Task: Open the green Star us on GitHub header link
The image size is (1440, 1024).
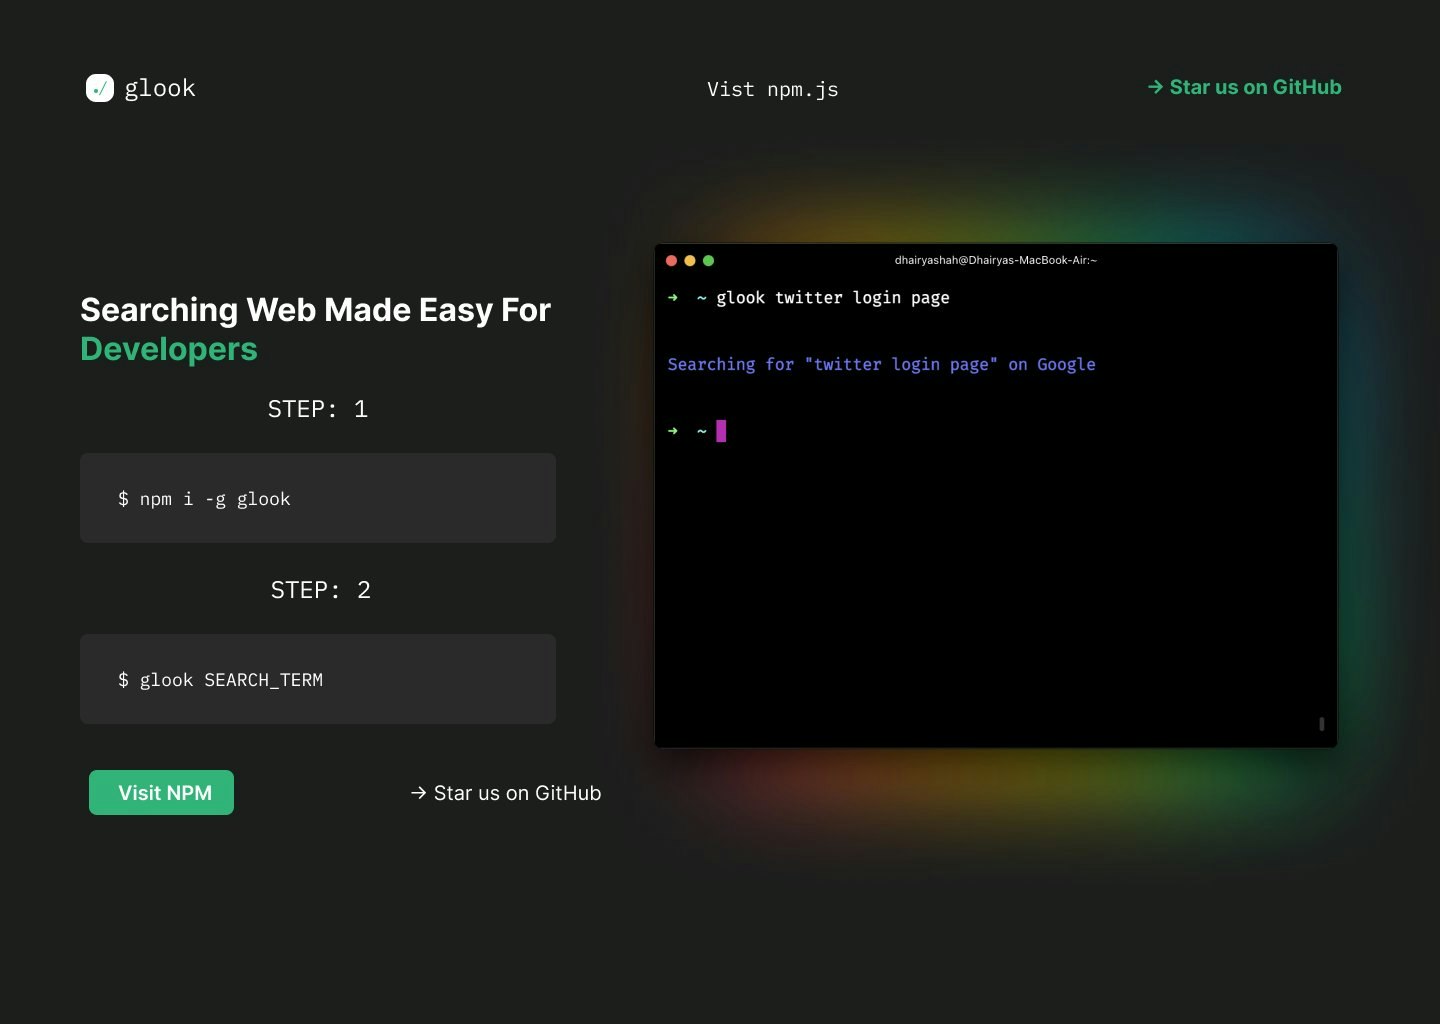Action: pos(1244,87)
